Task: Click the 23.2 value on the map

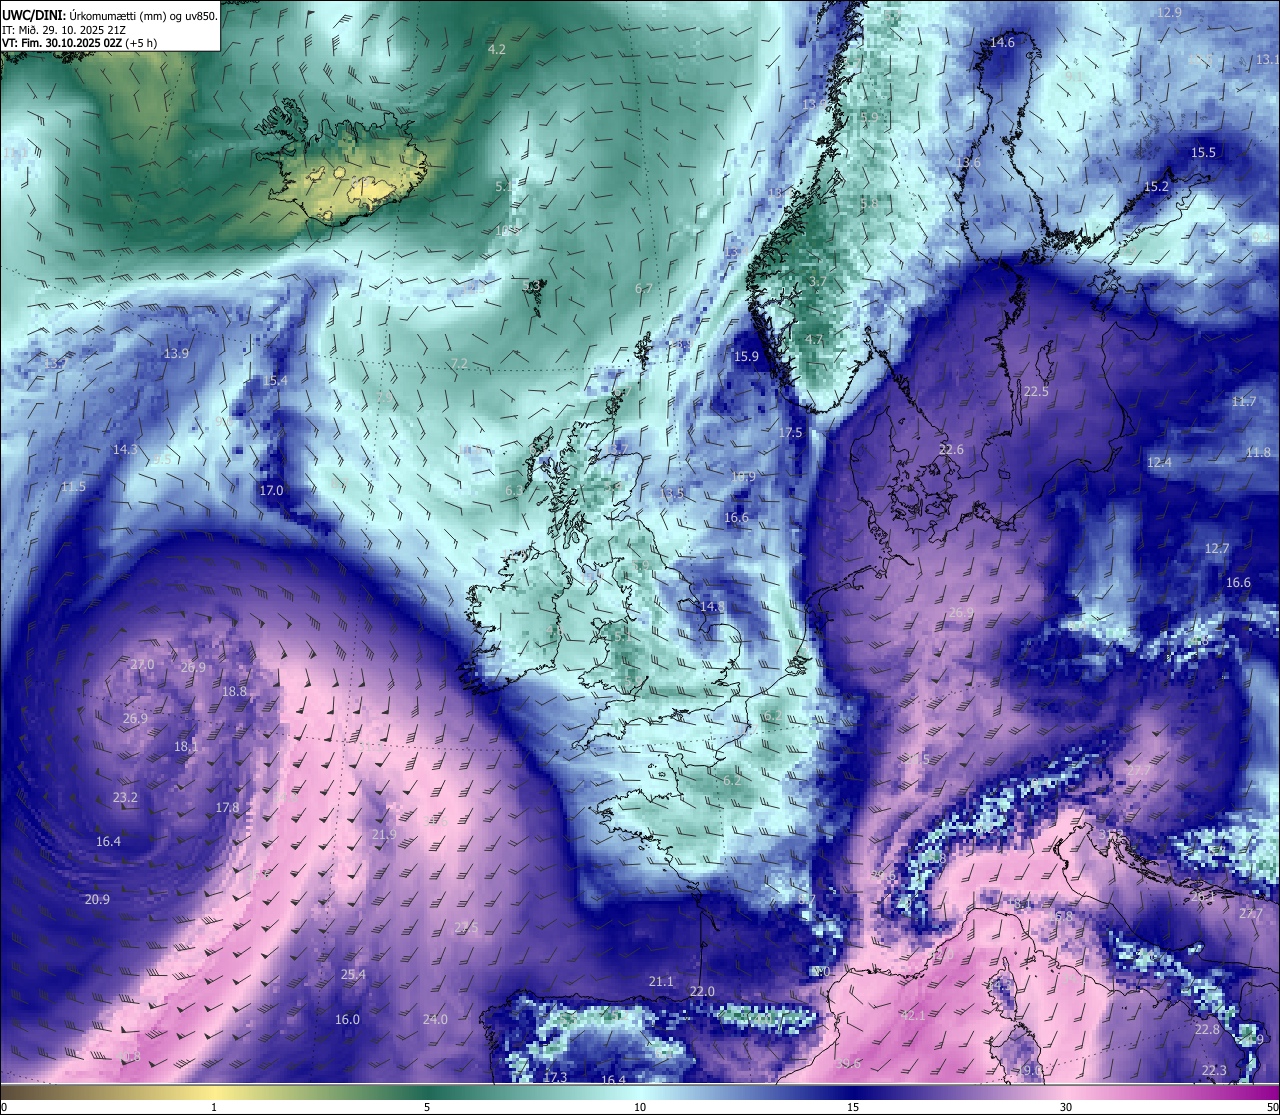Action: tap(125, 797)
